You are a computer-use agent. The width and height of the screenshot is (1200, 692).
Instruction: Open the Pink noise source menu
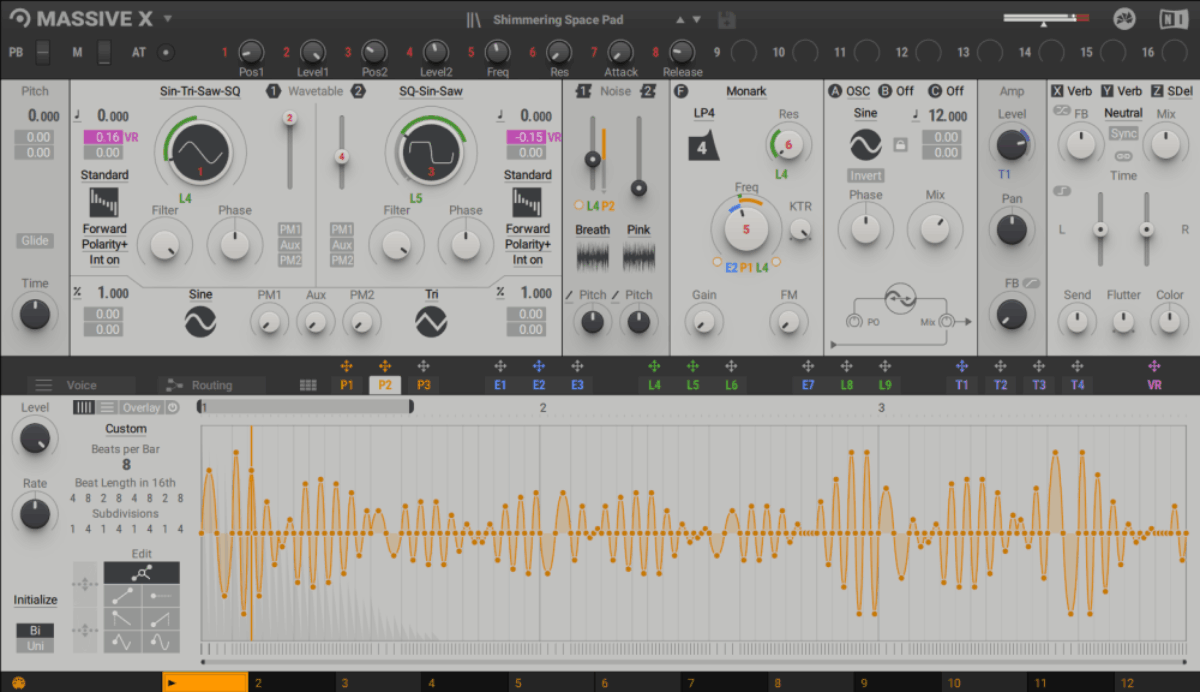pyautogui.click(x=639, y=230)
